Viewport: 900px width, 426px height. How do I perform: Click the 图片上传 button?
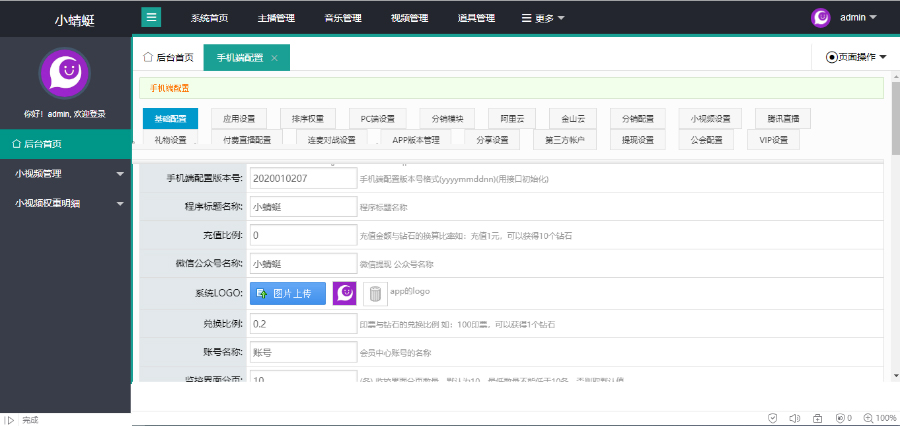pos(288,293)
